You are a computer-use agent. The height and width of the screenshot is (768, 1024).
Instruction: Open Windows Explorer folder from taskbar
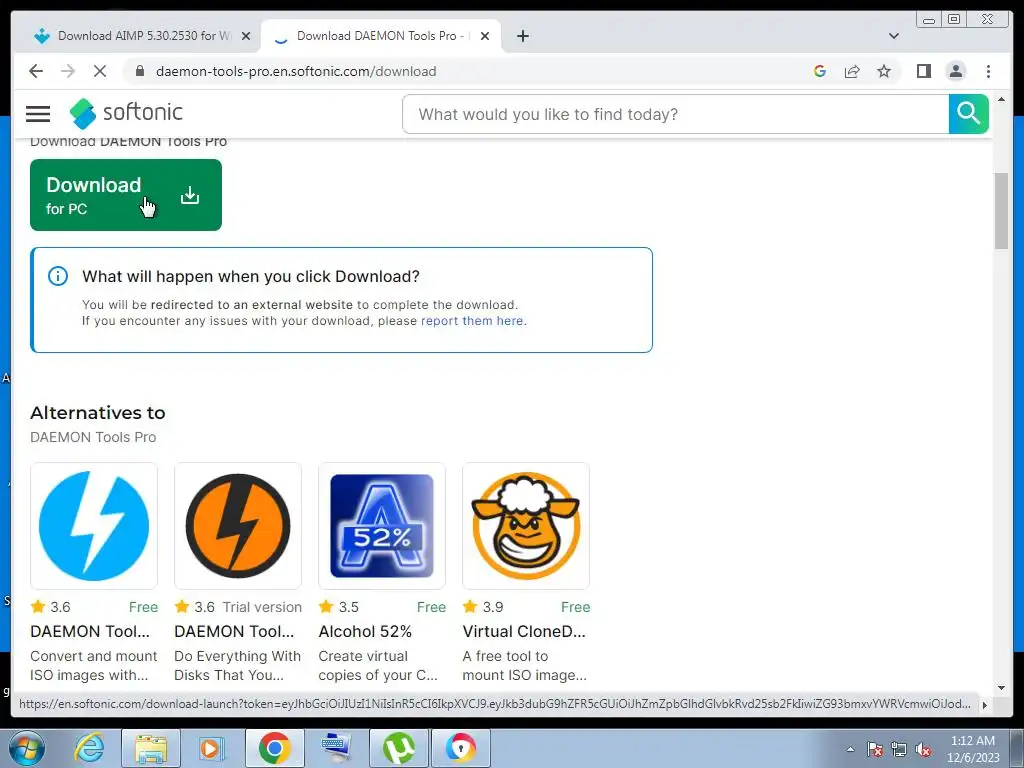(x=151, y=748)
